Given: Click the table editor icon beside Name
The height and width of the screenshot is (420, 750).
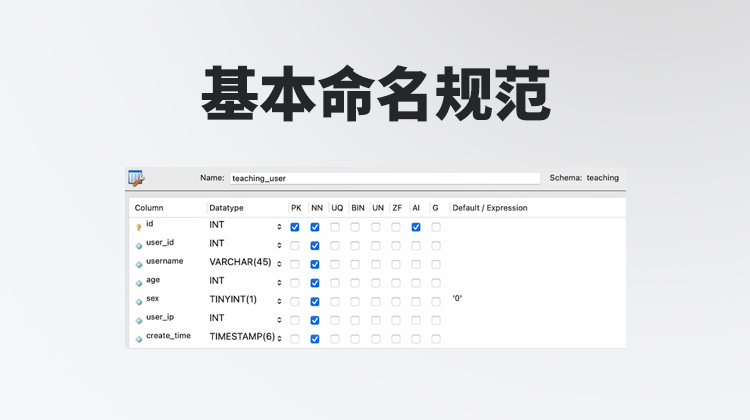Looking at the screenshot, I should [x=137, y=178].
